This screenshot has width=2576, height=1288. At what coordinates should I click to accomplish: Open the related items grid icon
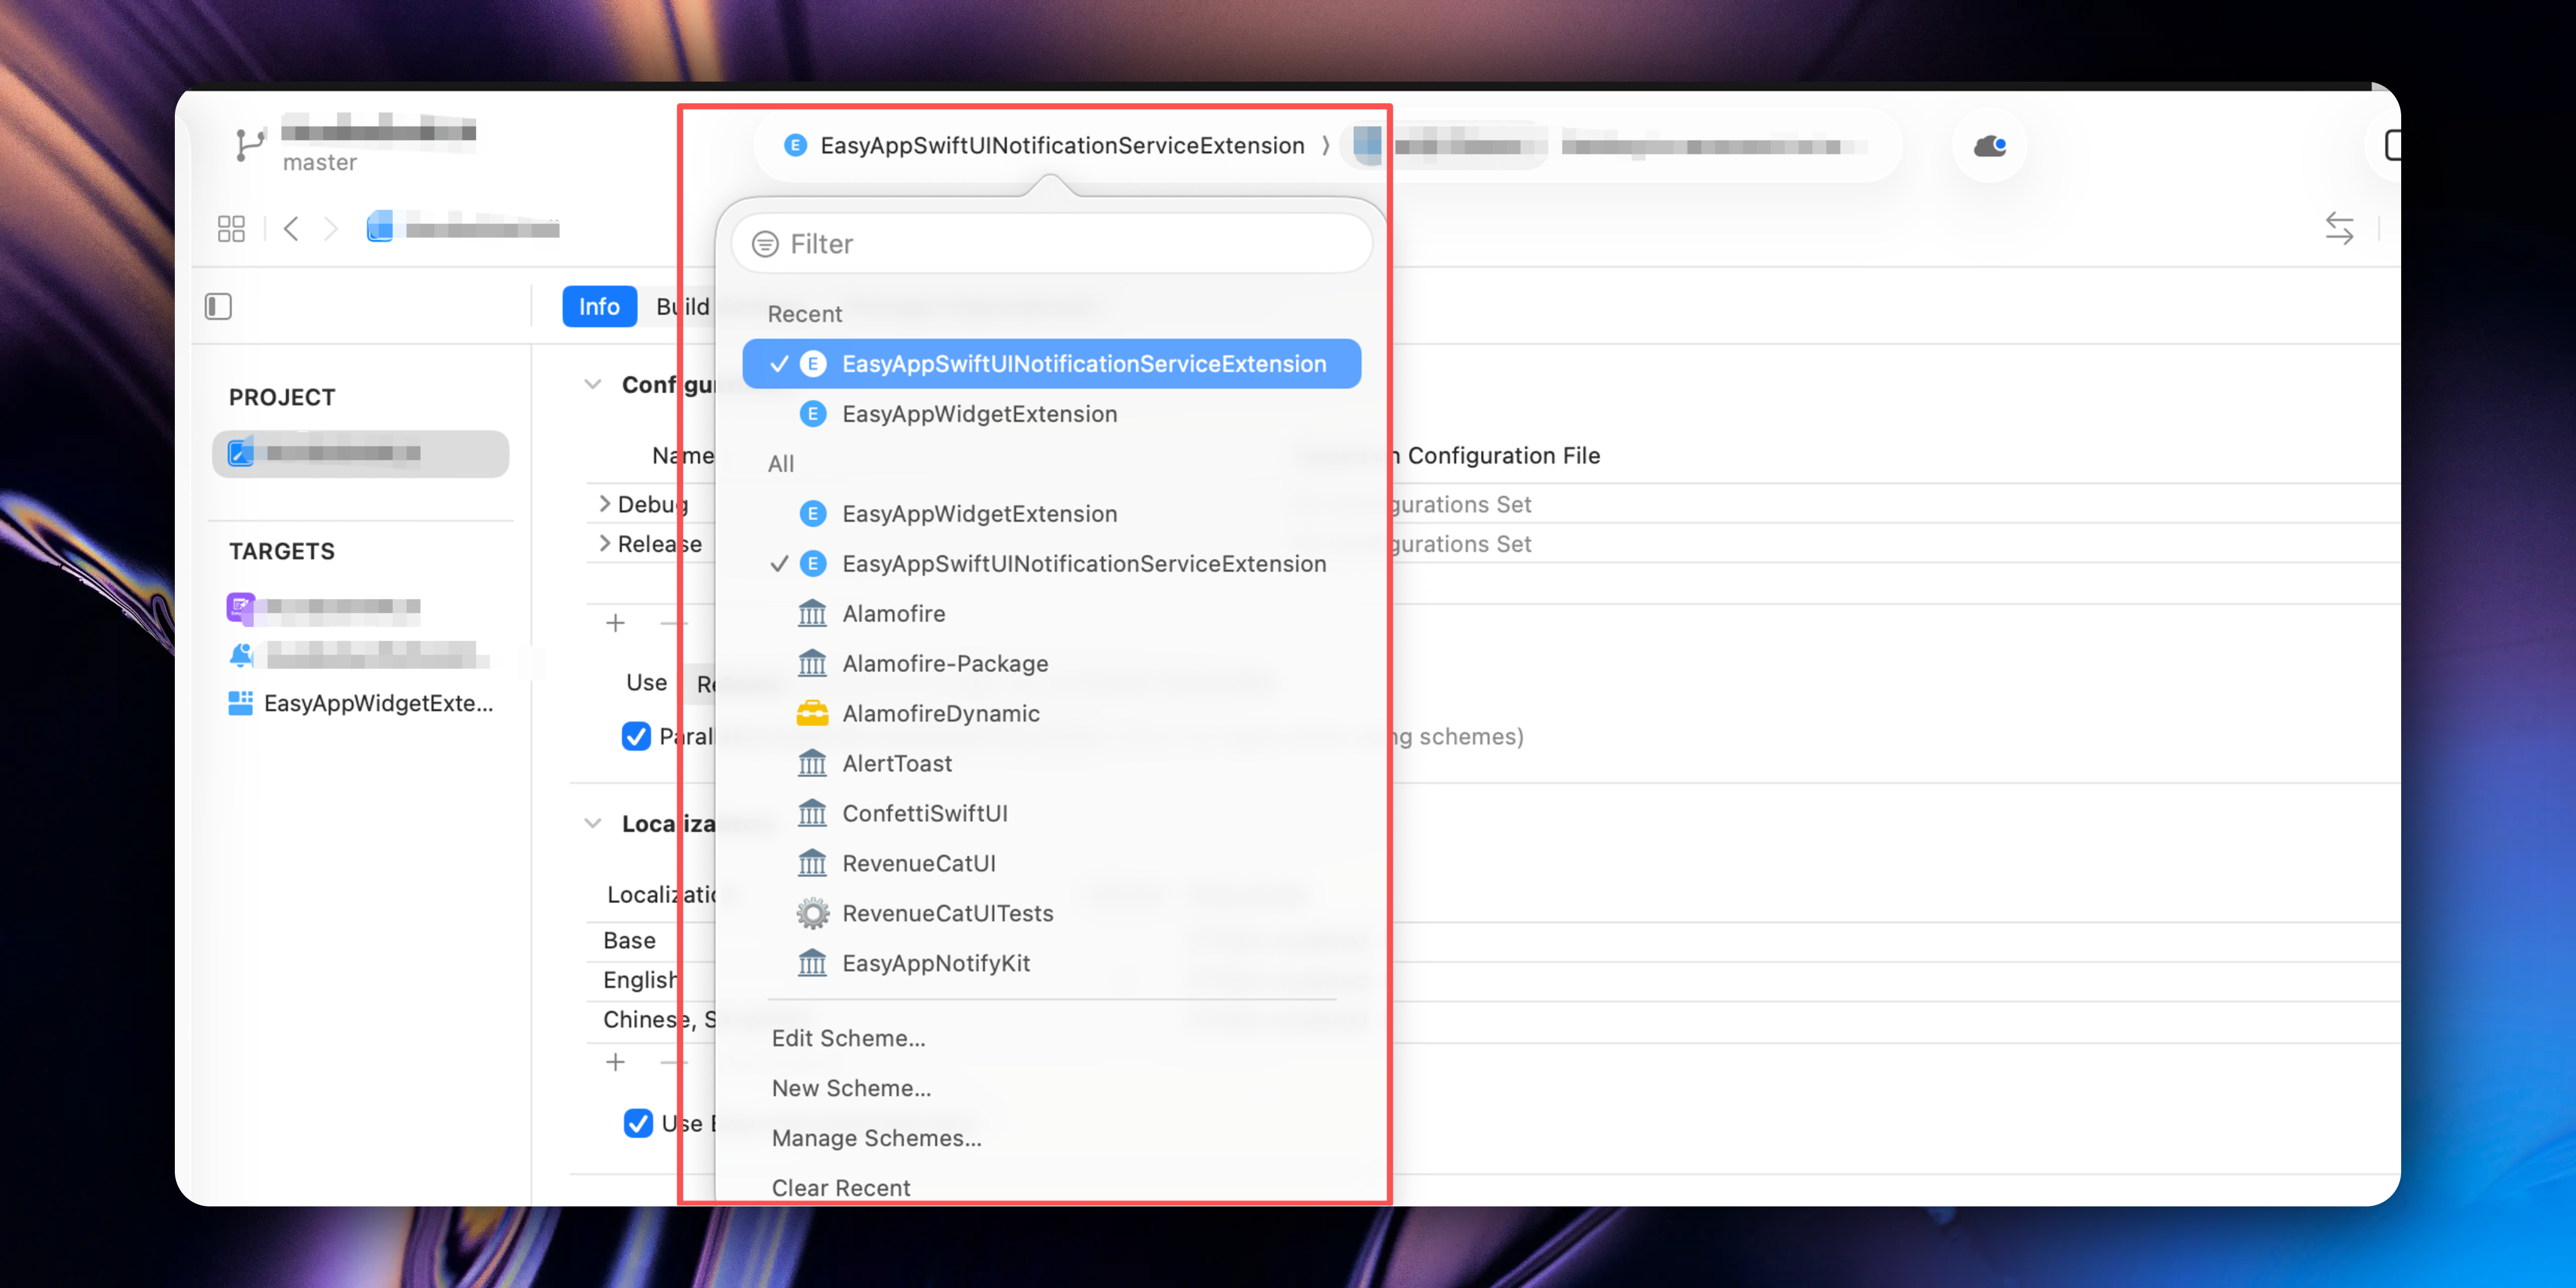[x=231, y=229]
